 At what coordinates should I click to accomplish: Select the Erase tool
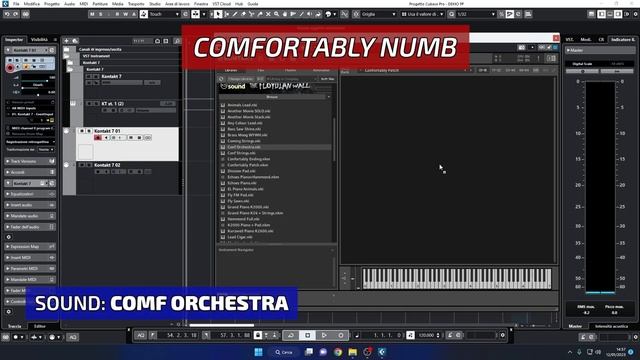[243, 14]
